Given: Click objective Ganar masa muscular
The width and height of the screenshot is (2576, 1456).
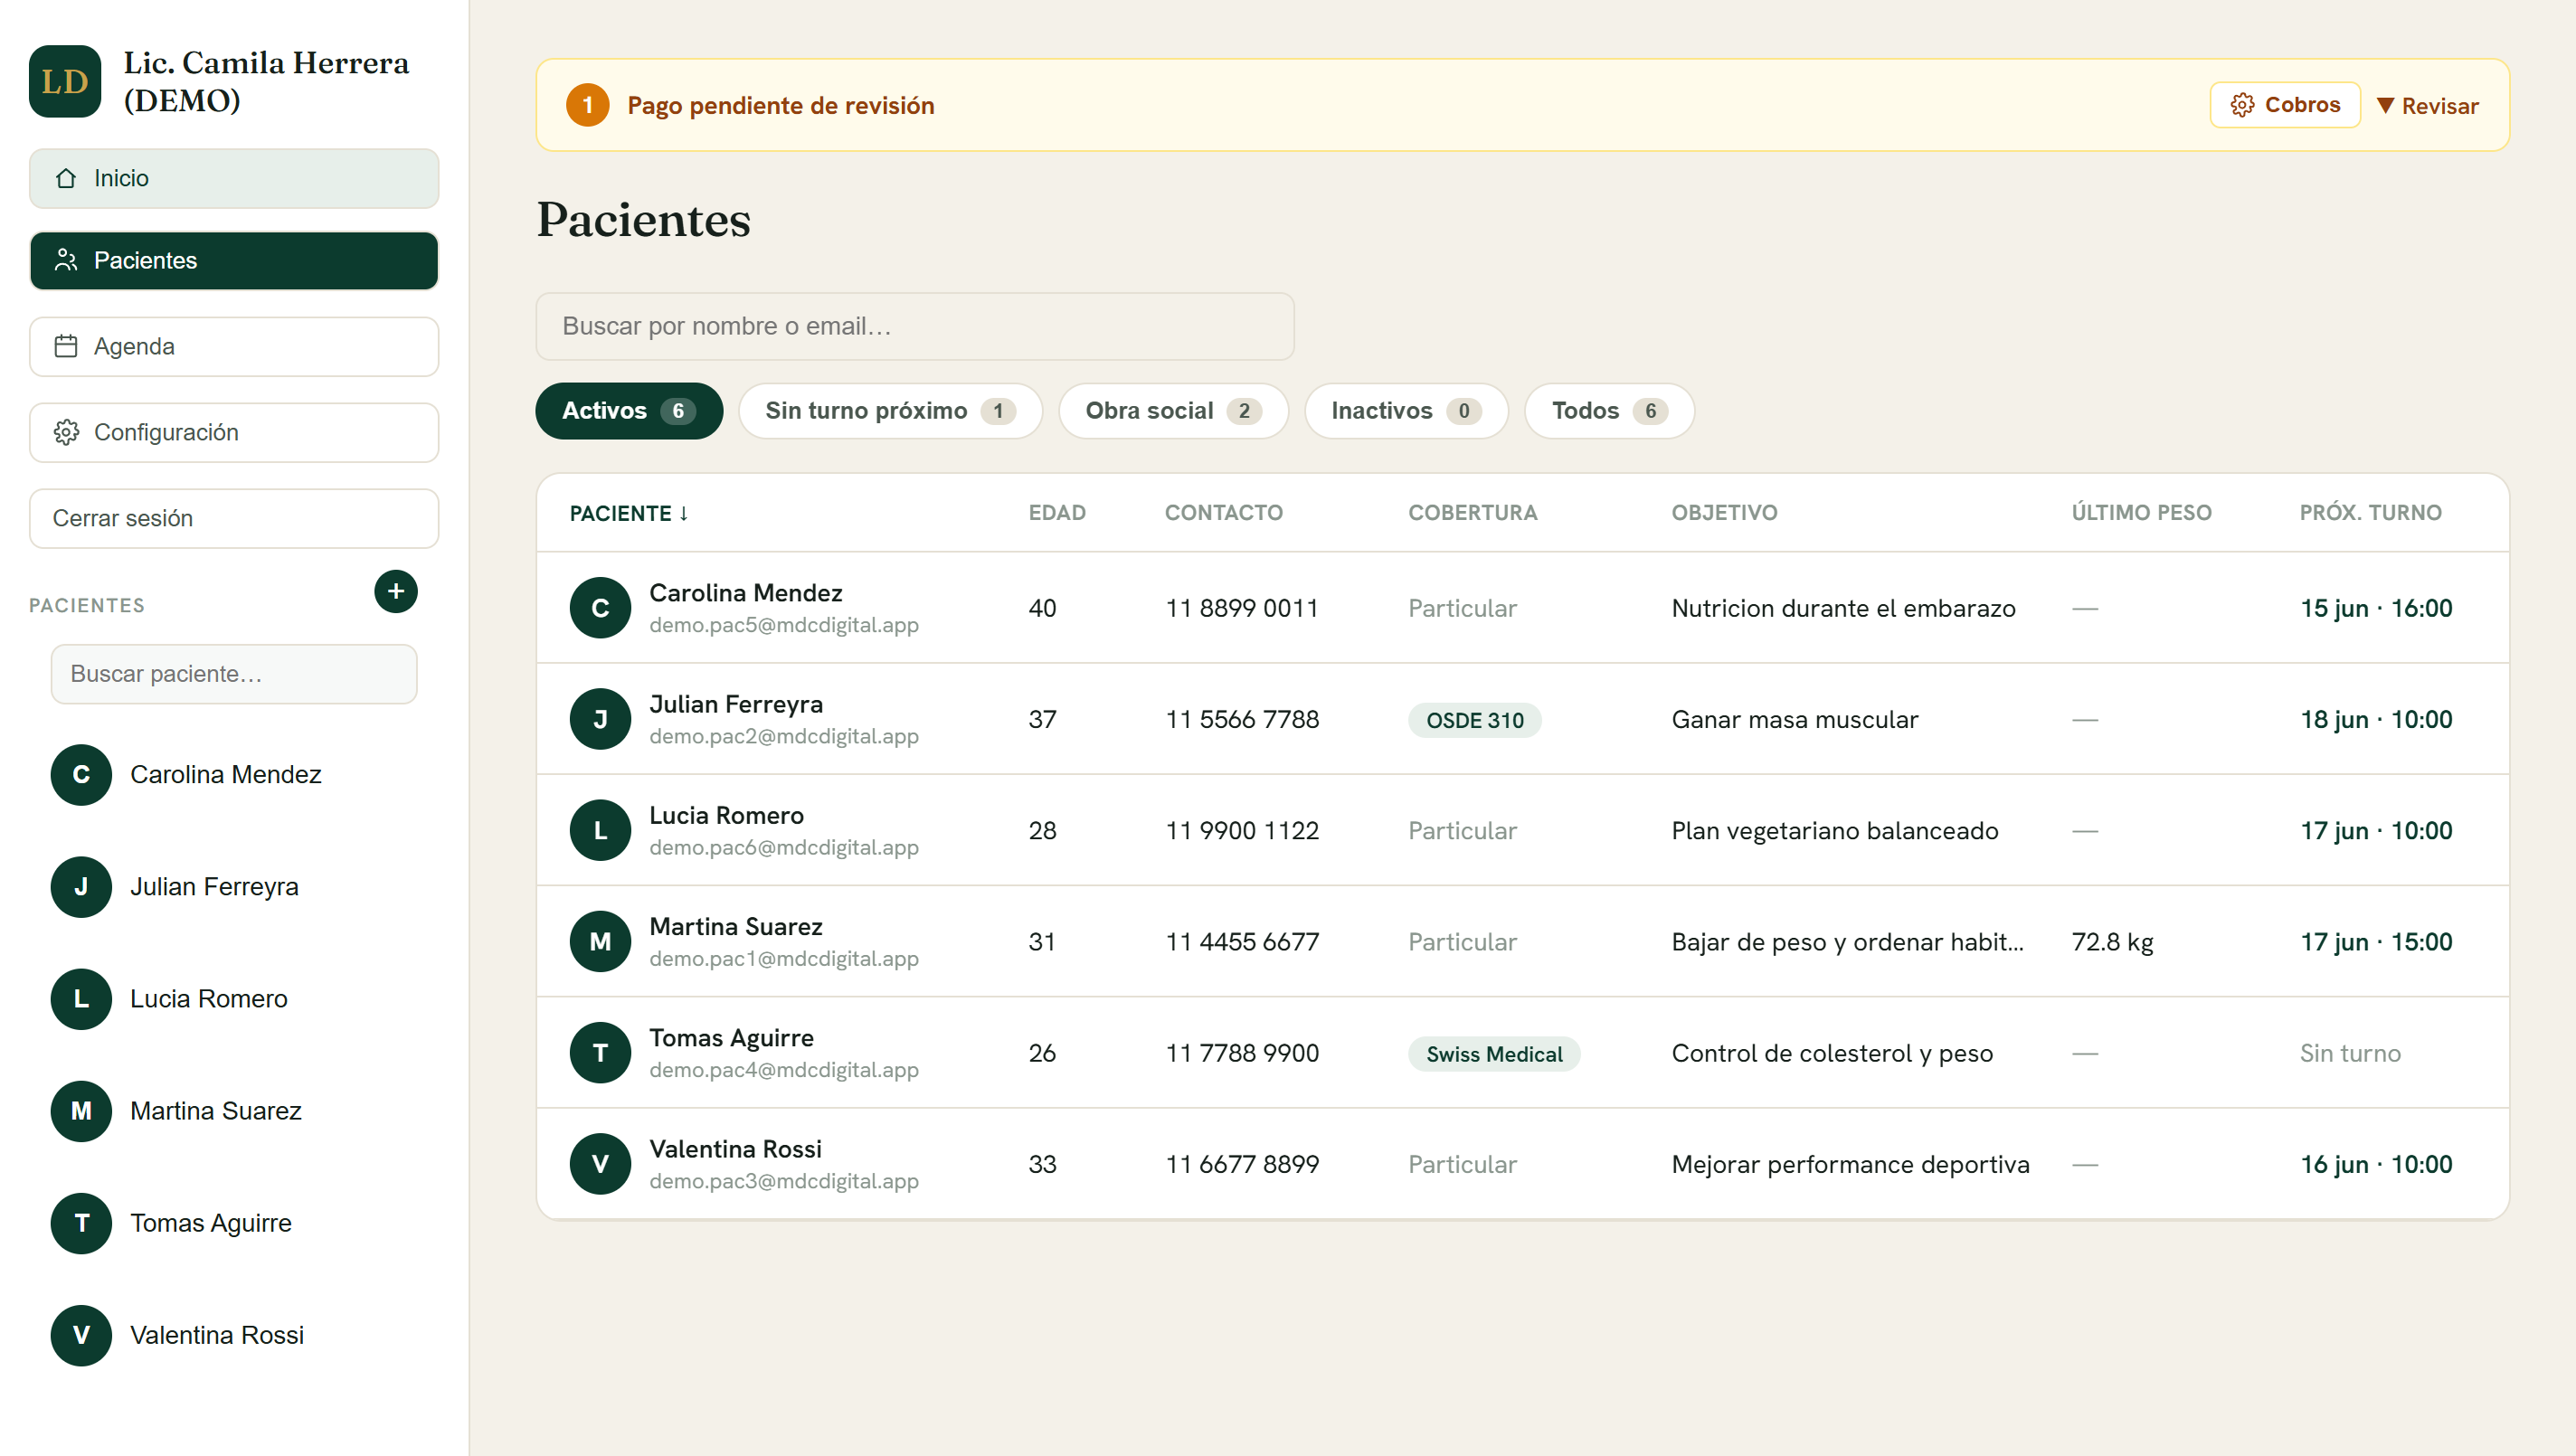Looking at the screenshot, I should click(x=1794, y=719).
